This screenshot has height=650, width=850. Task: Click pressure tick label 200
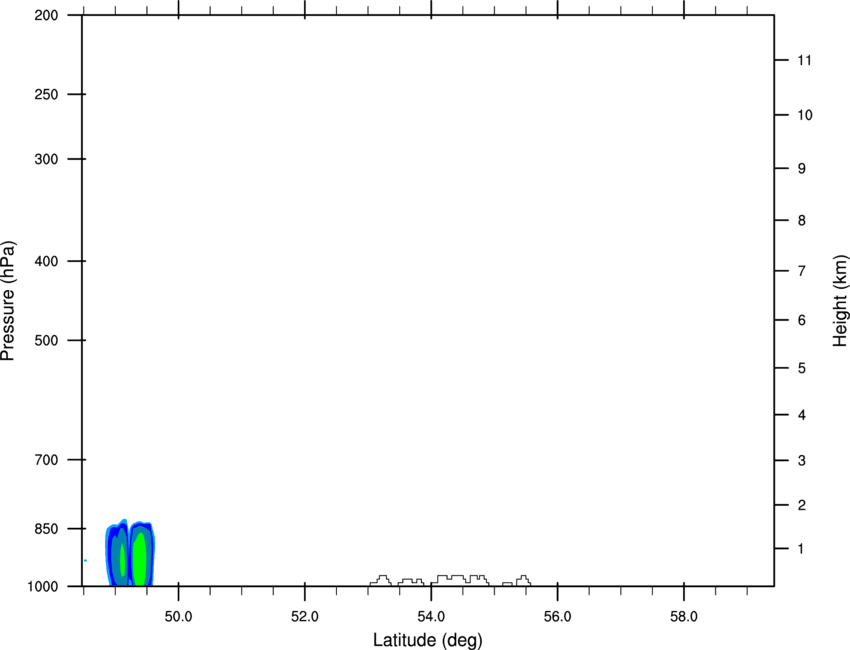click(46, 15)
